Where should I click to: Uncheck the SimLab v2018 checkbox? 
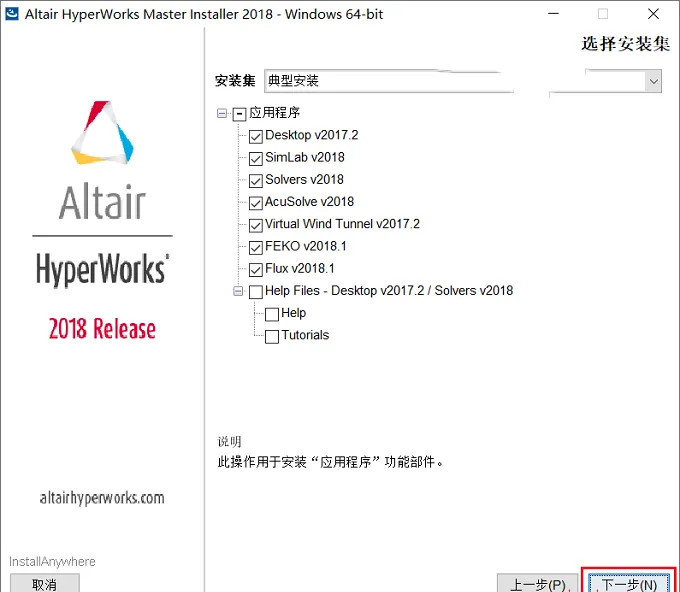(255, 159)
